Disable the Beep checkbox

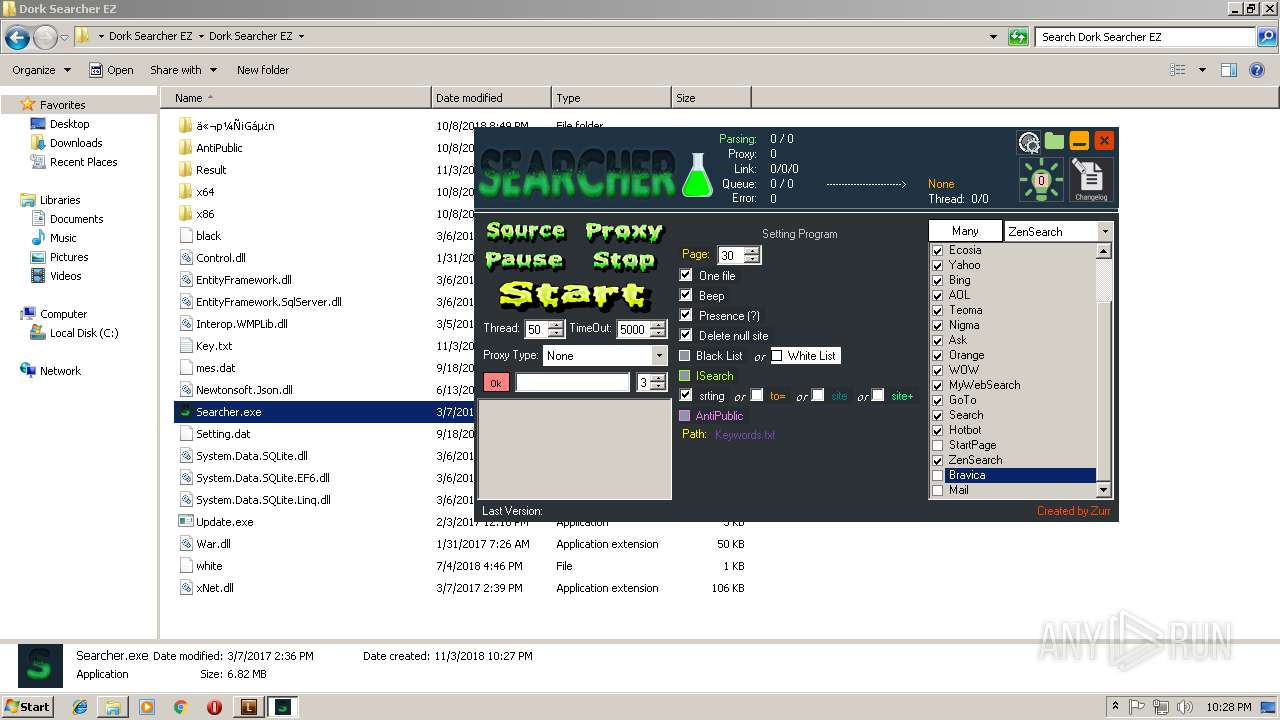tap(686, 295)
